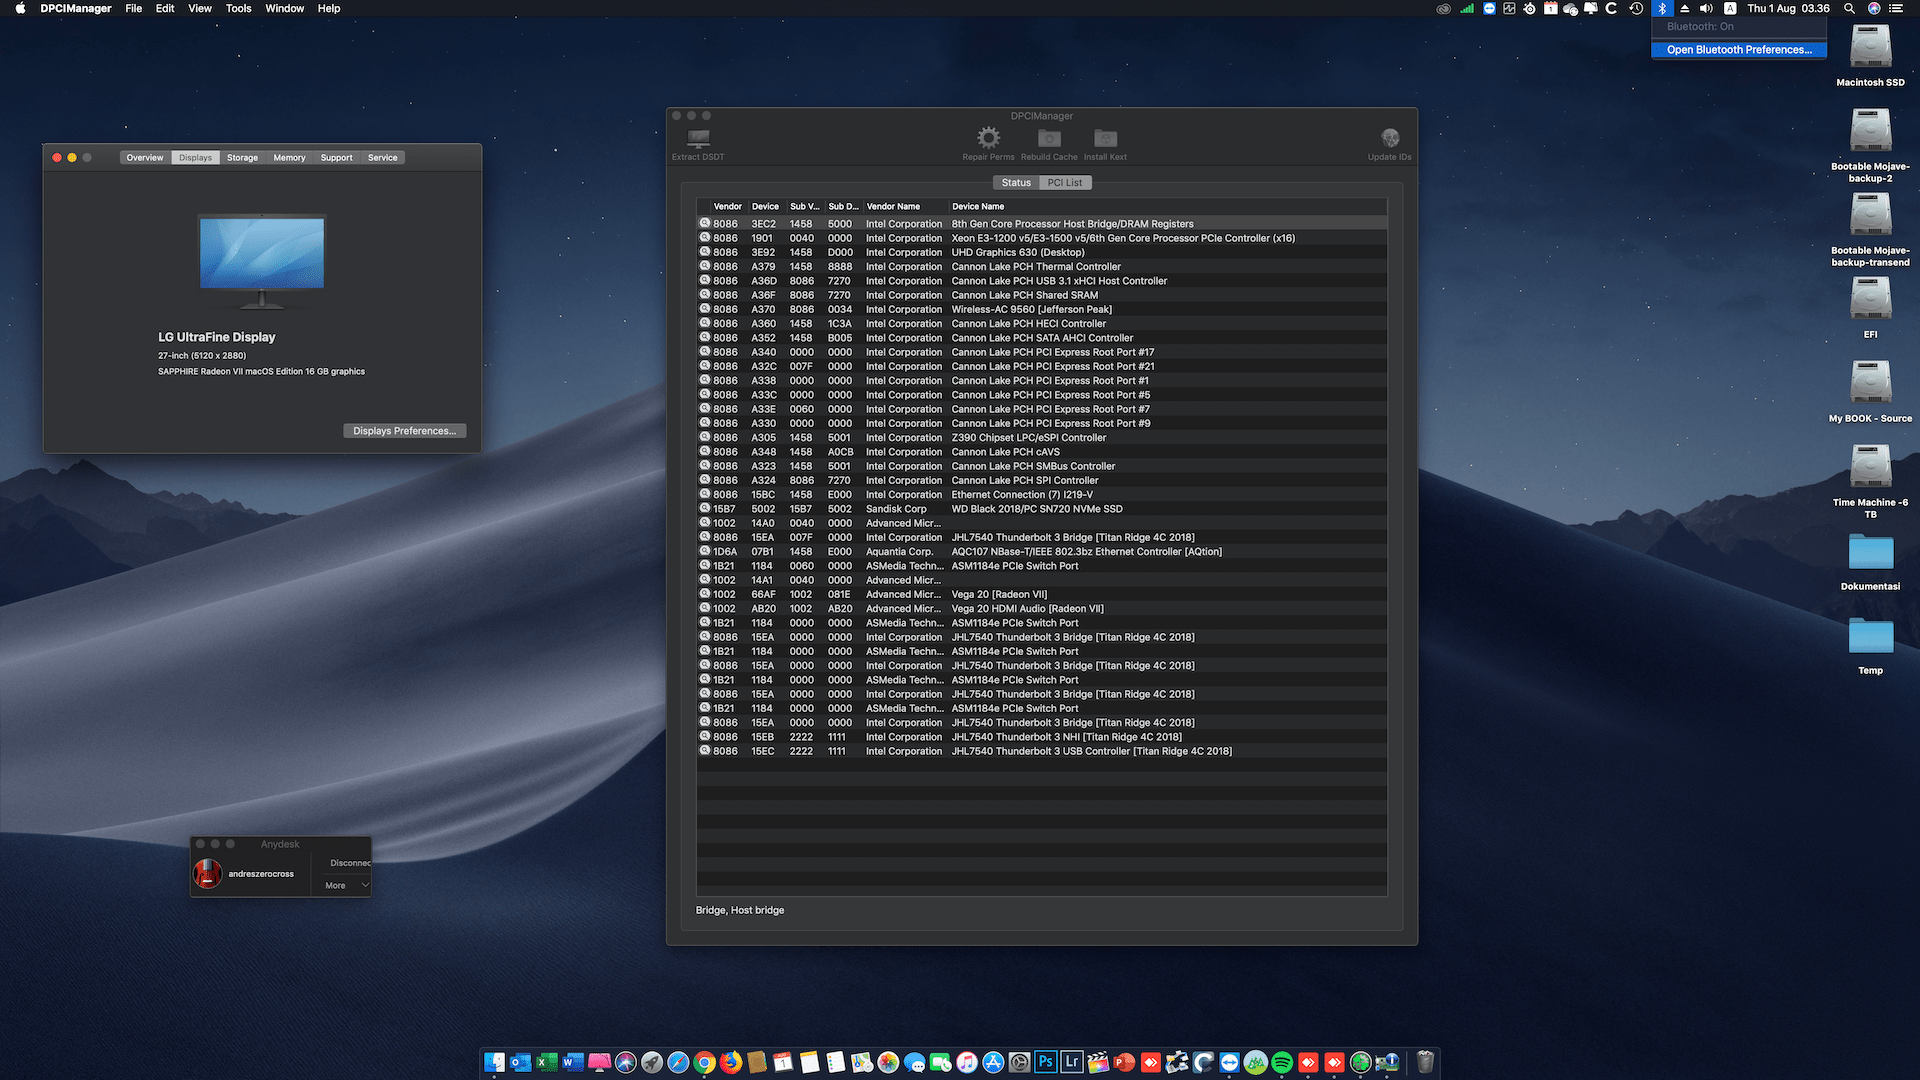Image resolution: width=1920 pixels, height=1080 pixels.
Task: Open Photoshop from the dock
Action: (x=1045, y=1062)
